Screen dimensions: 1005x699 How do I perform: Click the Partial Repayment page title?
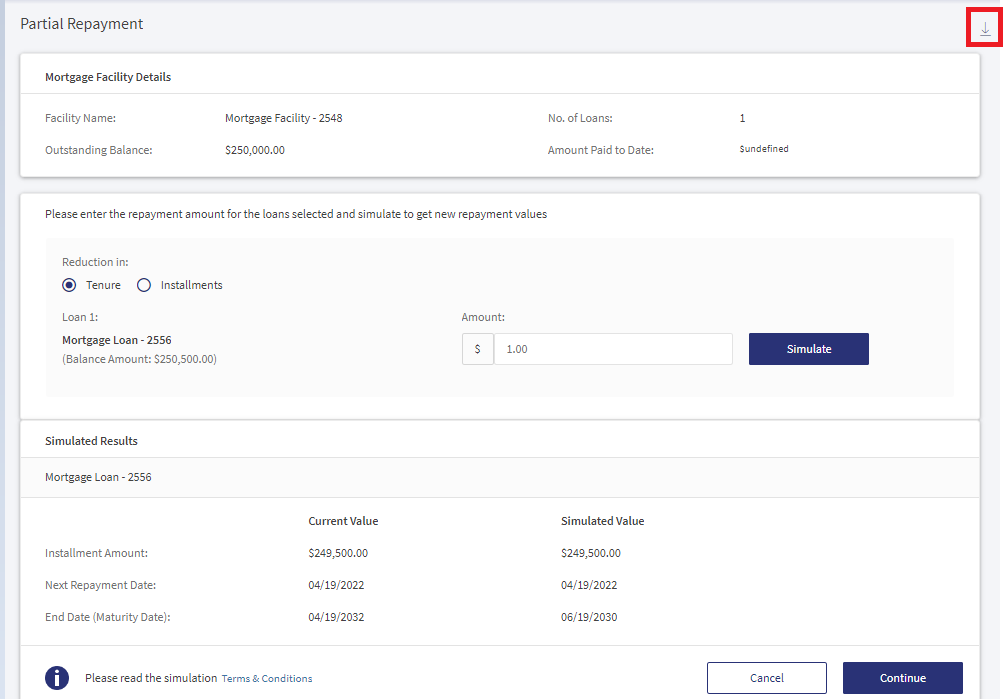[x=81, y=24]
